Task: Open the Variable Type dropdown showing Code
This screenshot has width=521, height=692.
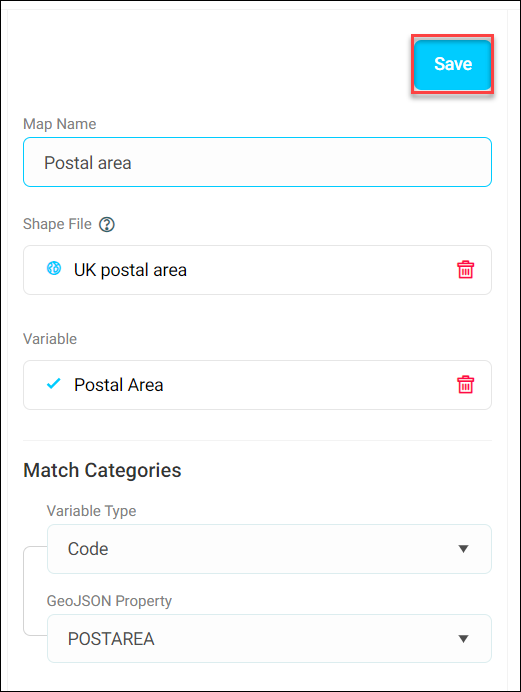Action: tap(269, 549)
